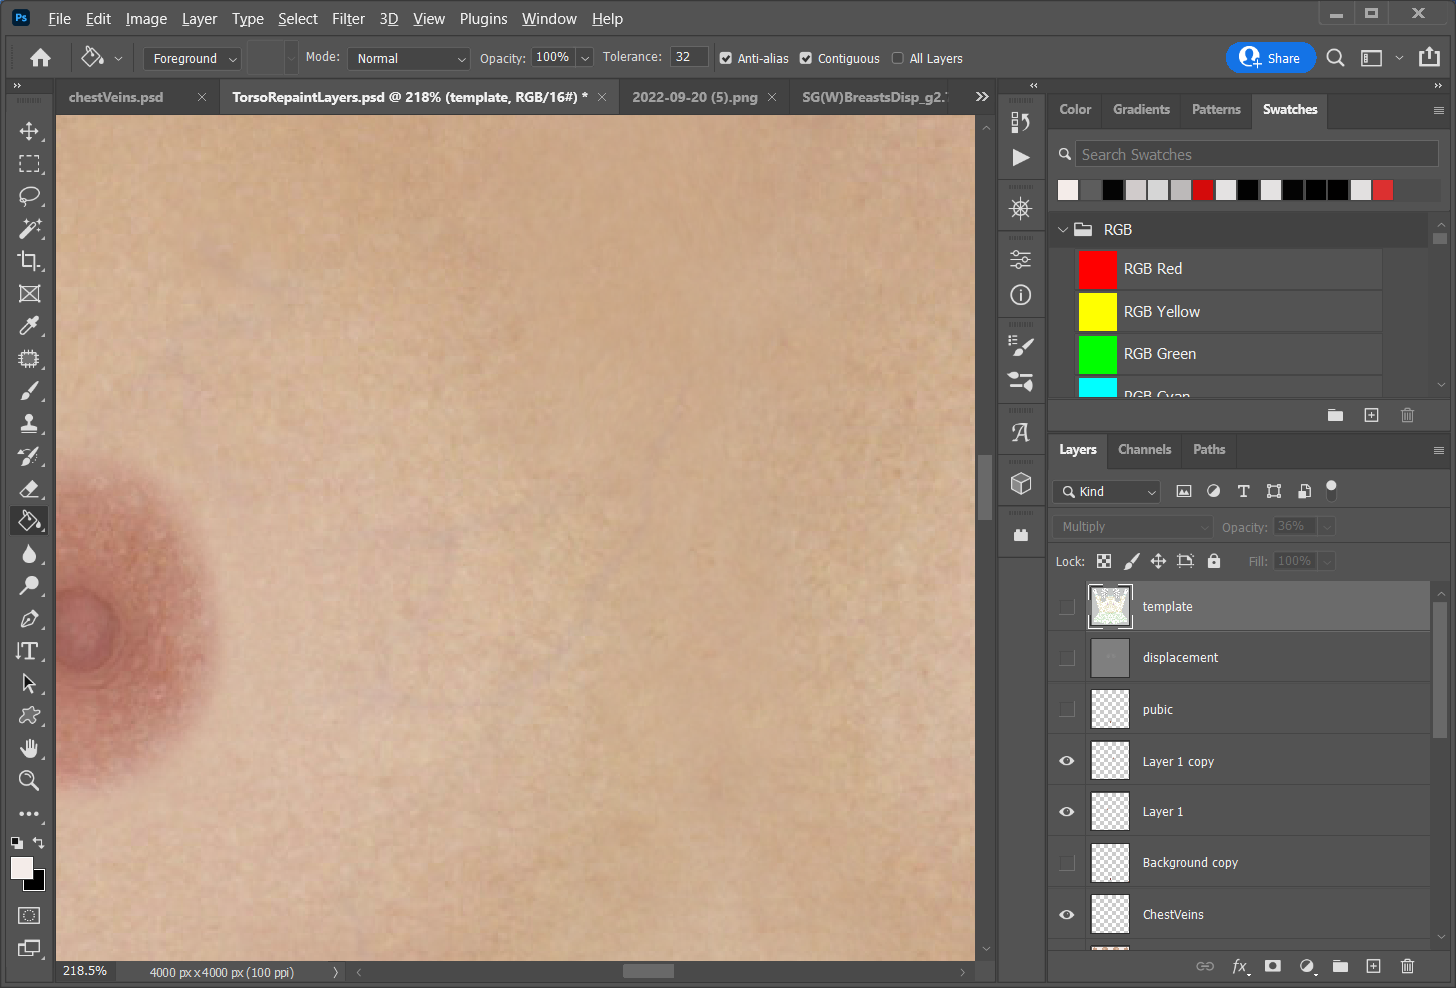The width and height of the screenshot is (1456, 988).
Task: Select the Lasso tool
Action: coord(29,196)
